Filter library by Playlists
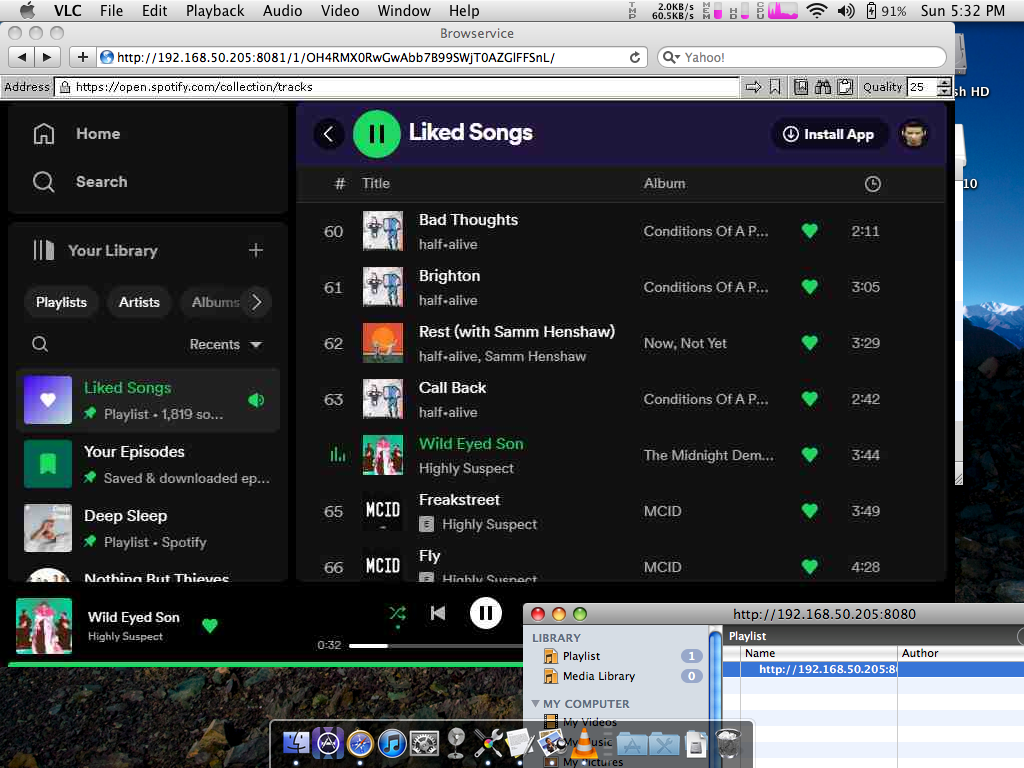This screenshot has height=768, width=1024. (x=61, y=302)
